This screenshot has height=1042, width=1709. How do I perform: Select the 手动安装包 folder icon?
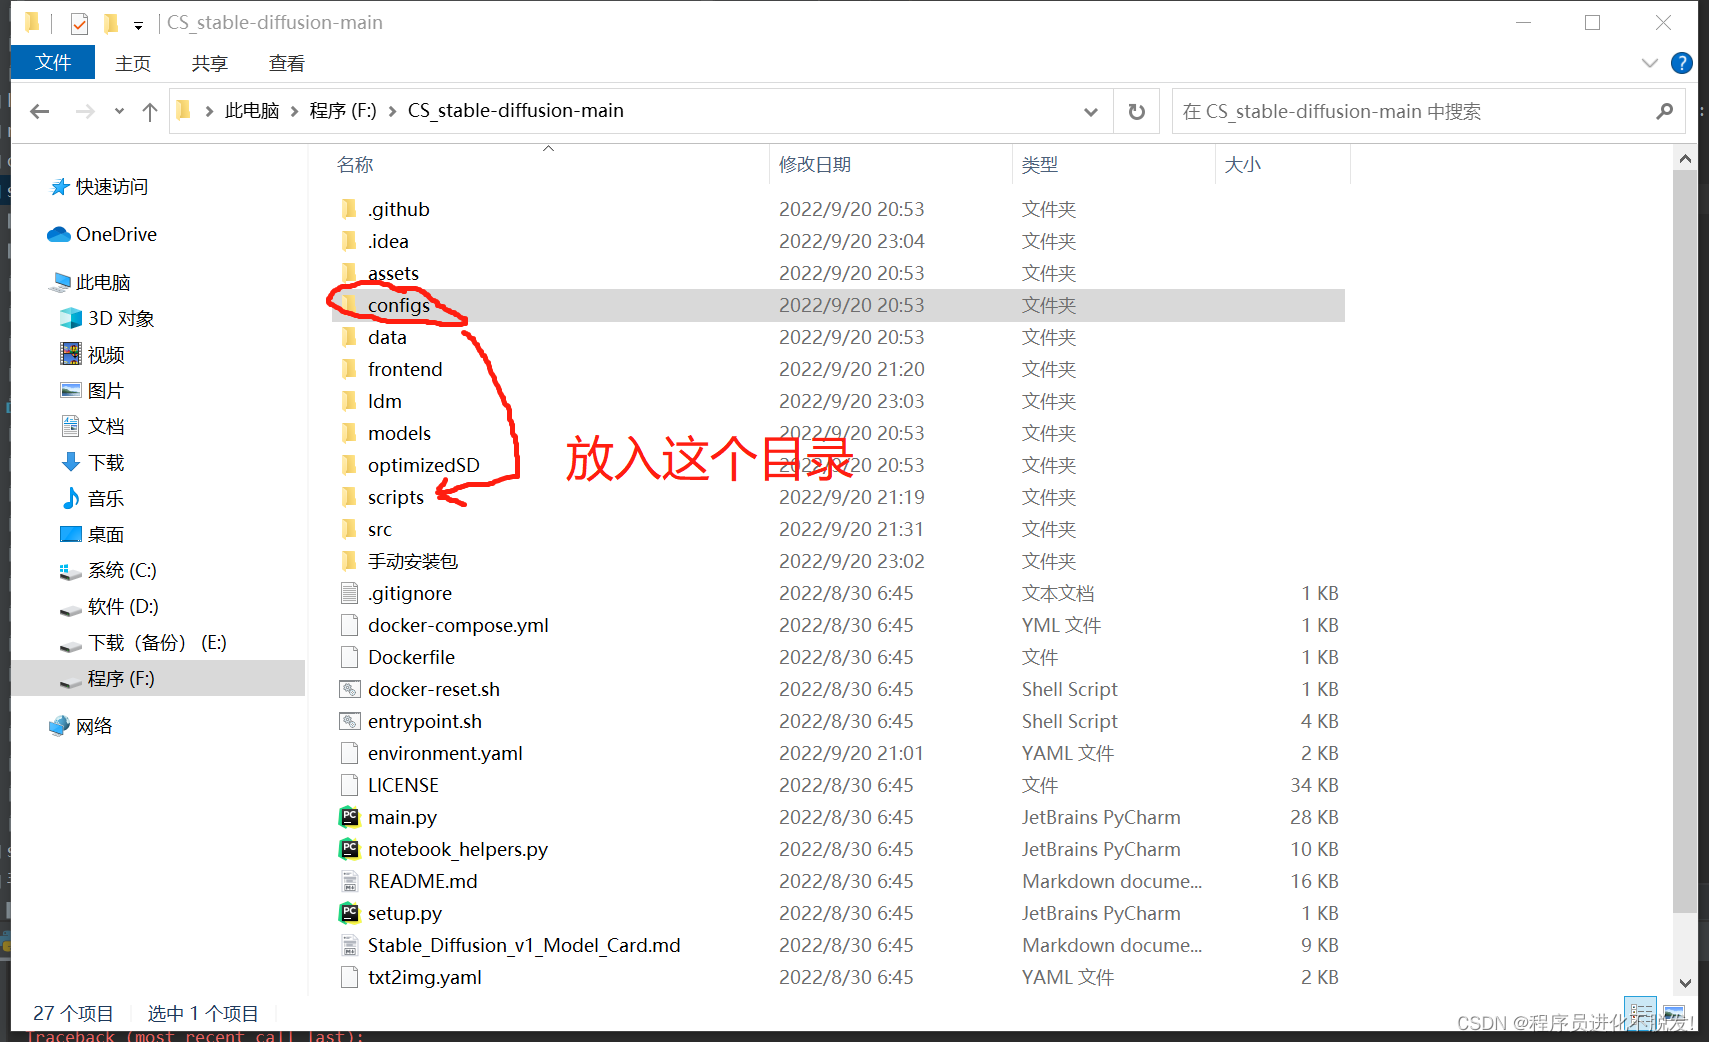pos(349,561)
